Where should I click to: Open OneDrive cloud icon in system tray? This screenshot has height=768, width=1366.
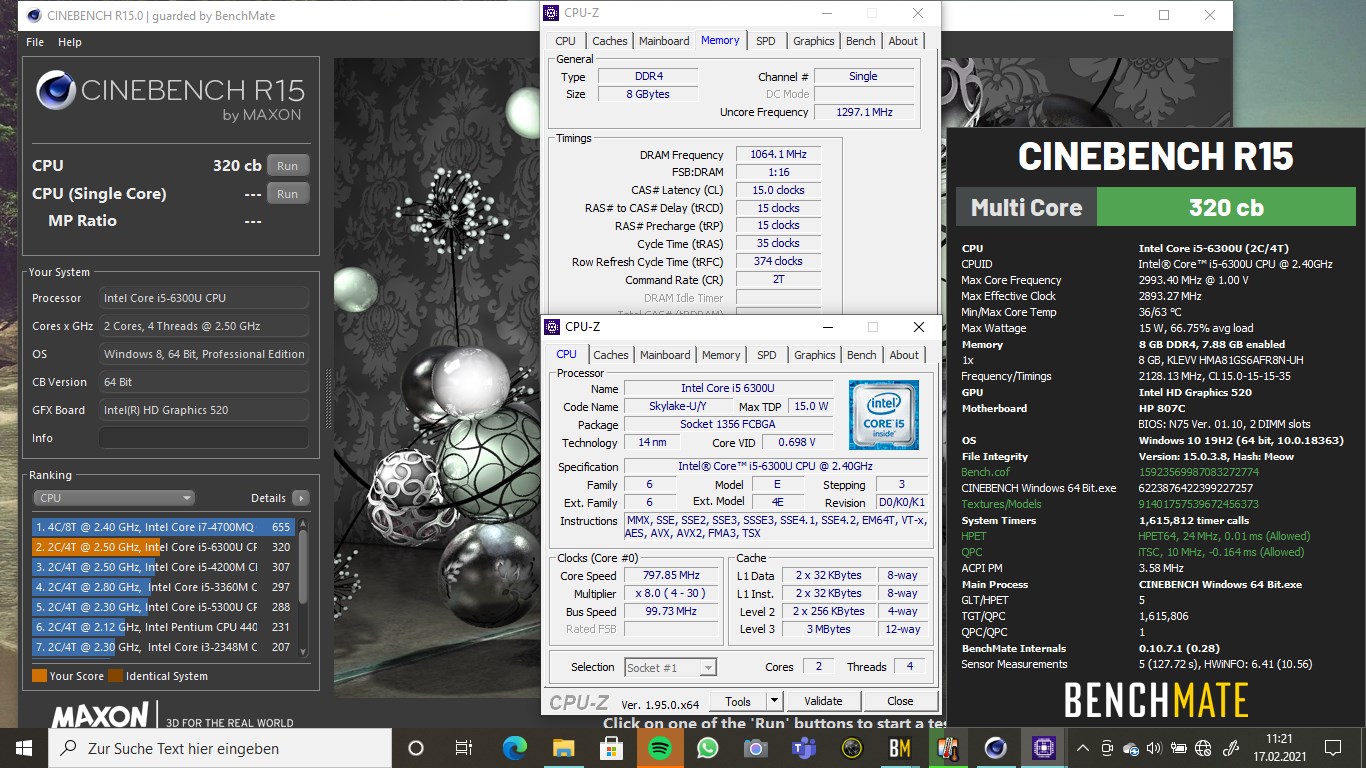click(1131, 748)
